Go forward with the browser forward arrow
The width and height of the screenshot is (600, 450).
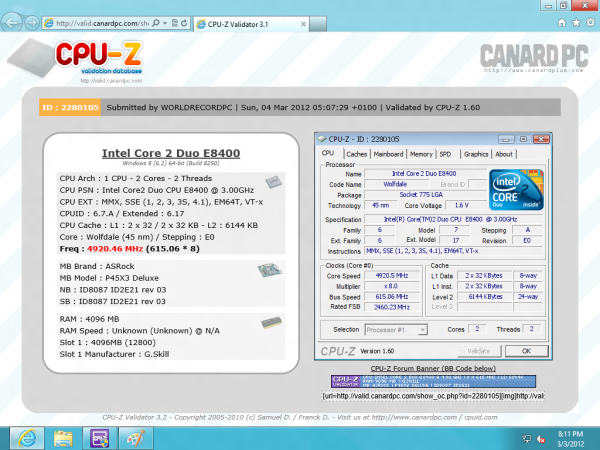click(32, 23)
